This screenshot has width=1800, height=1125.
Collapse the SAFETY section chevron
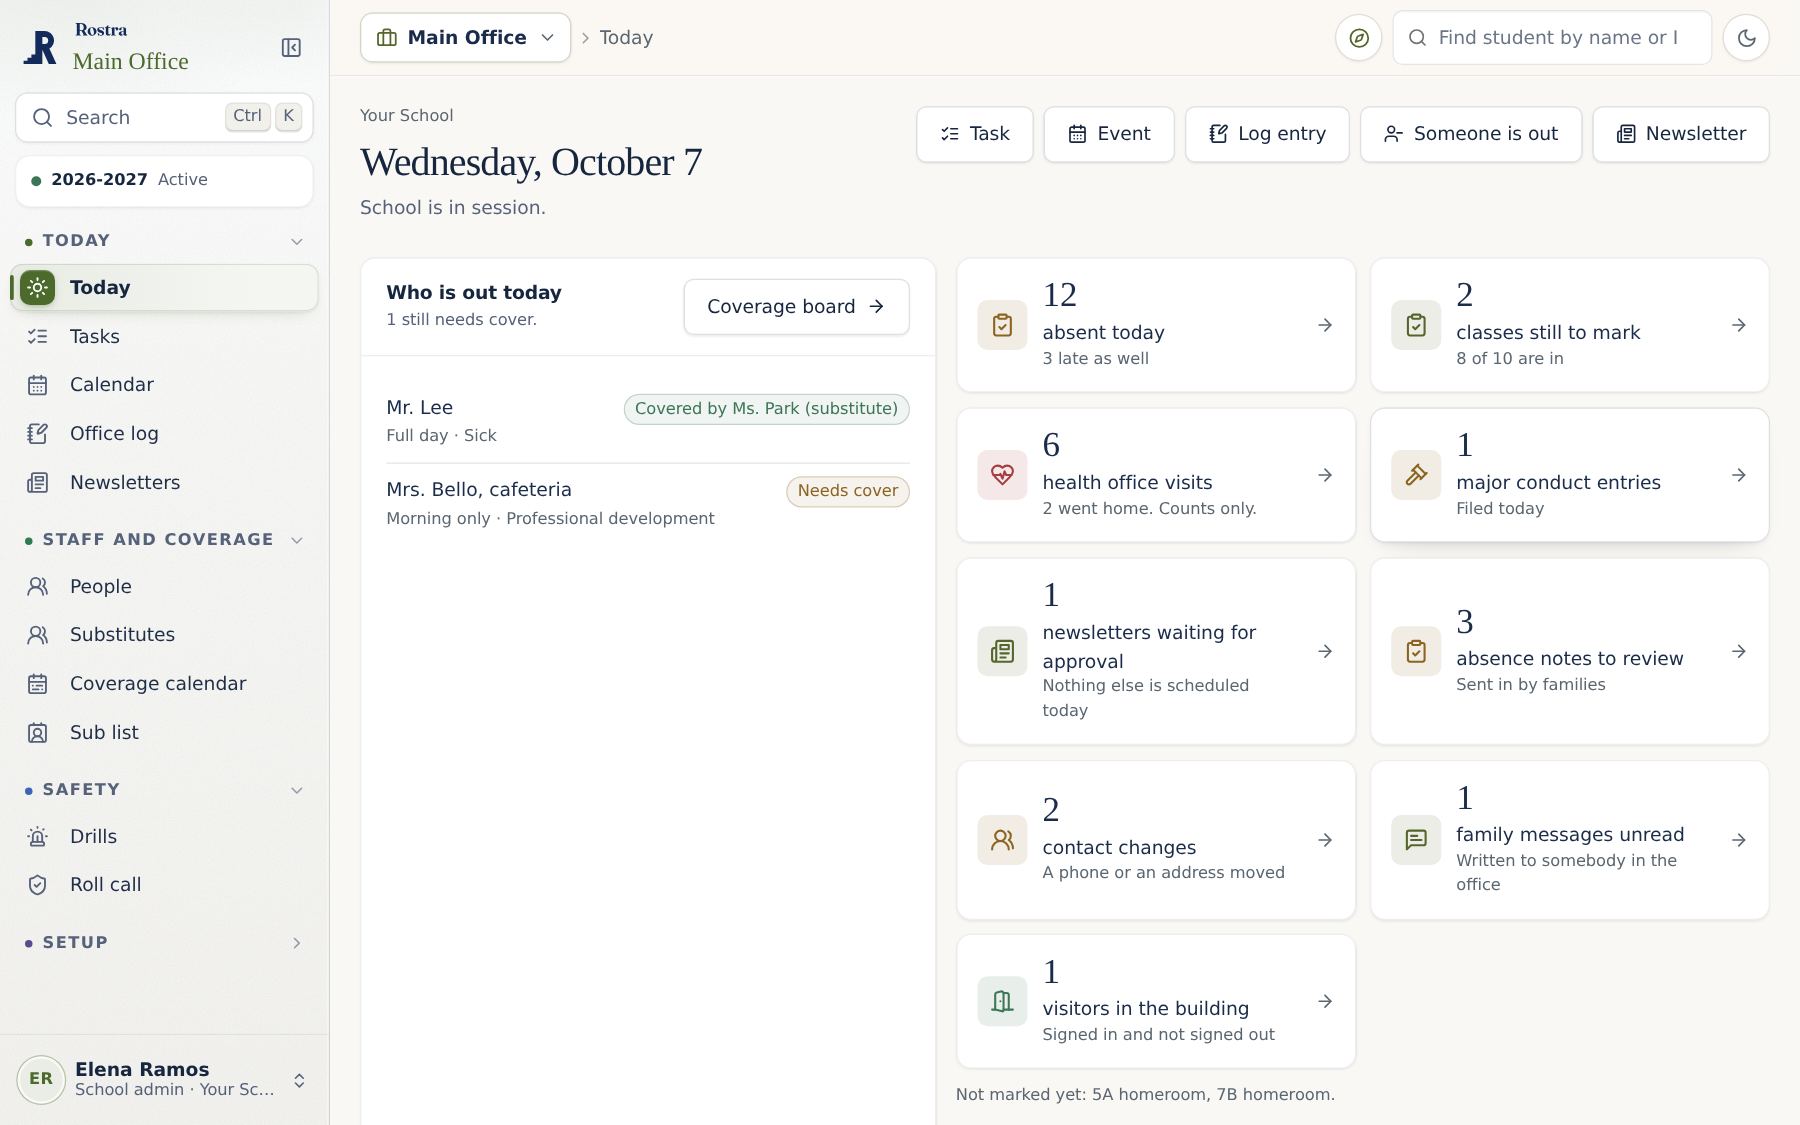[297, 791]
